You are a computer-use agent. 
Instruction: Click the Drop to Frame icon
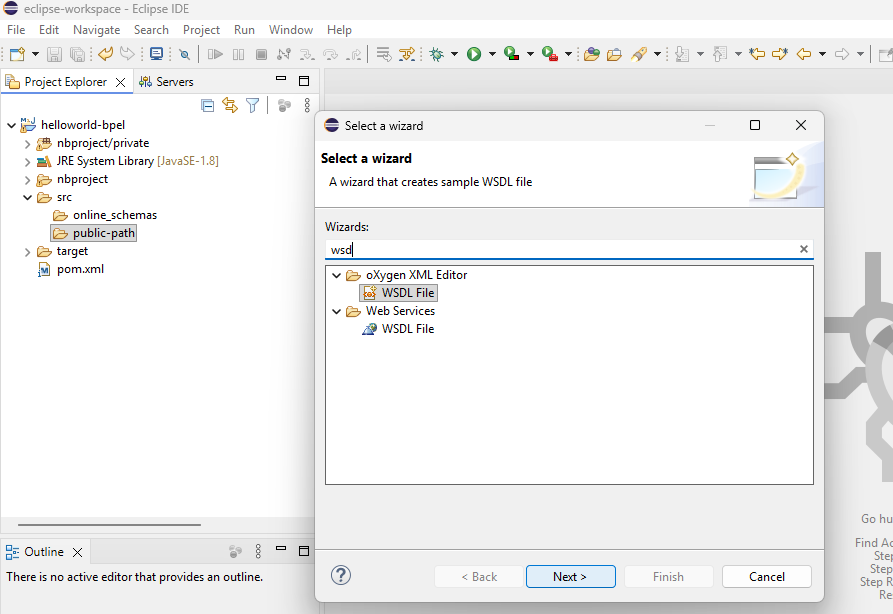[383, 54]
